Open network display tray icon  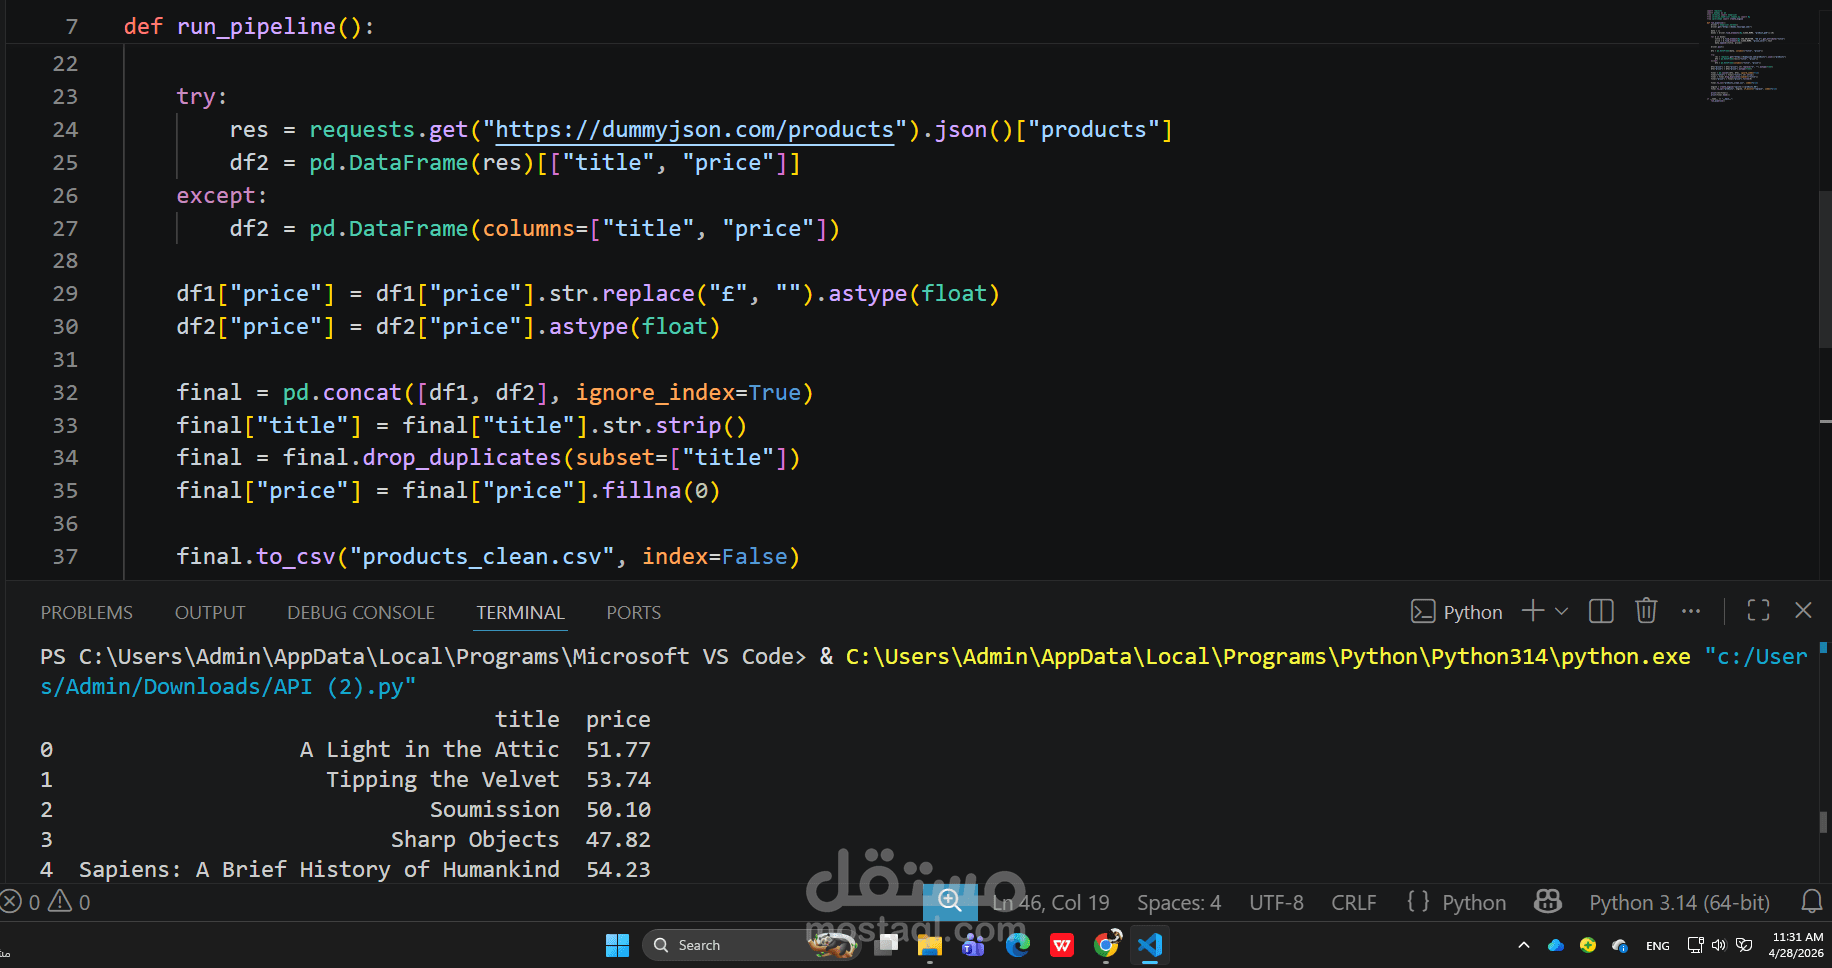(1695, 945)
